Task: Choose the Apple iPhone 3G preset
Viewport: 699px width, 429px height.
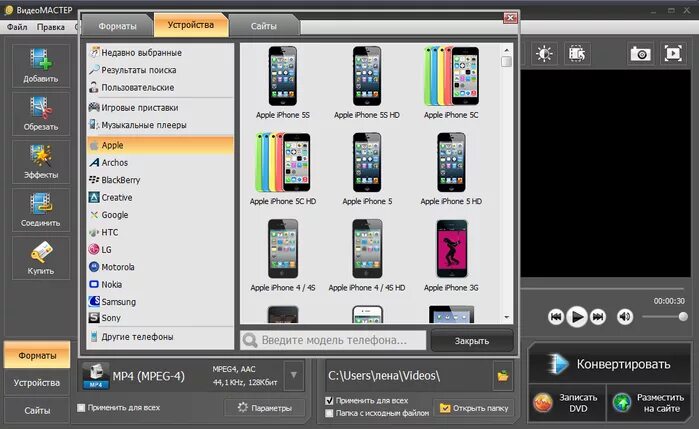Action: tap(451, 256)
